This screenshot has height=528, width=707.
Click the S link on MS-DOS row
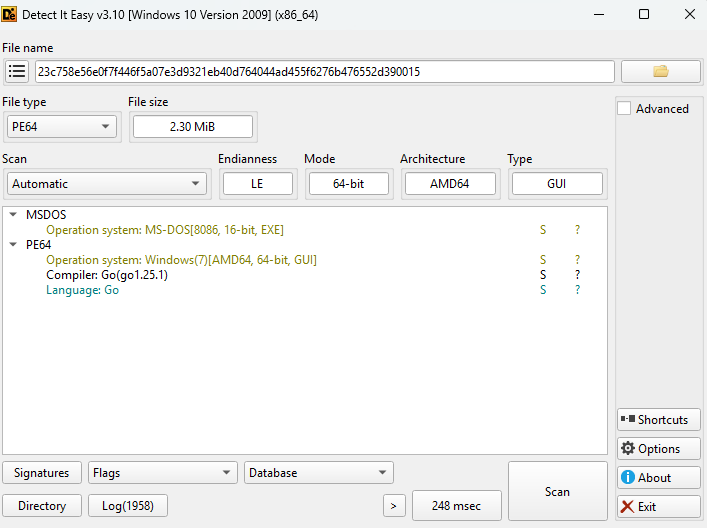coord(543,230)
